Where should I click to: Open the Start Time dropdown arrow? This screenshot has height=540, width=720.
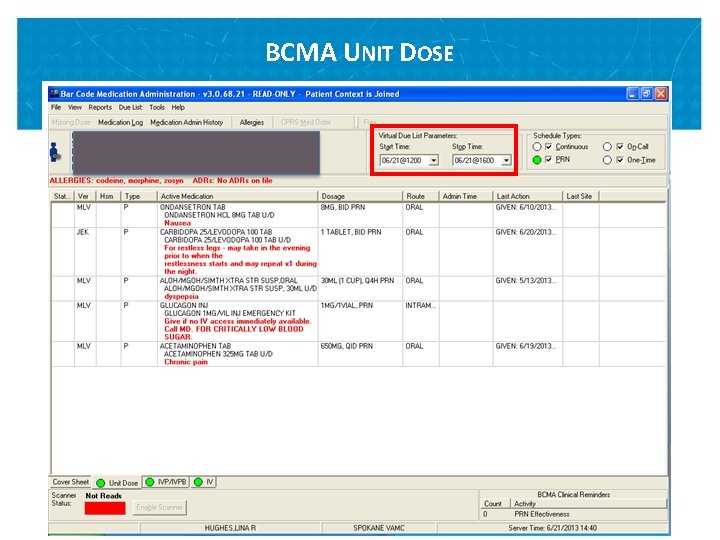click(433, 160)
